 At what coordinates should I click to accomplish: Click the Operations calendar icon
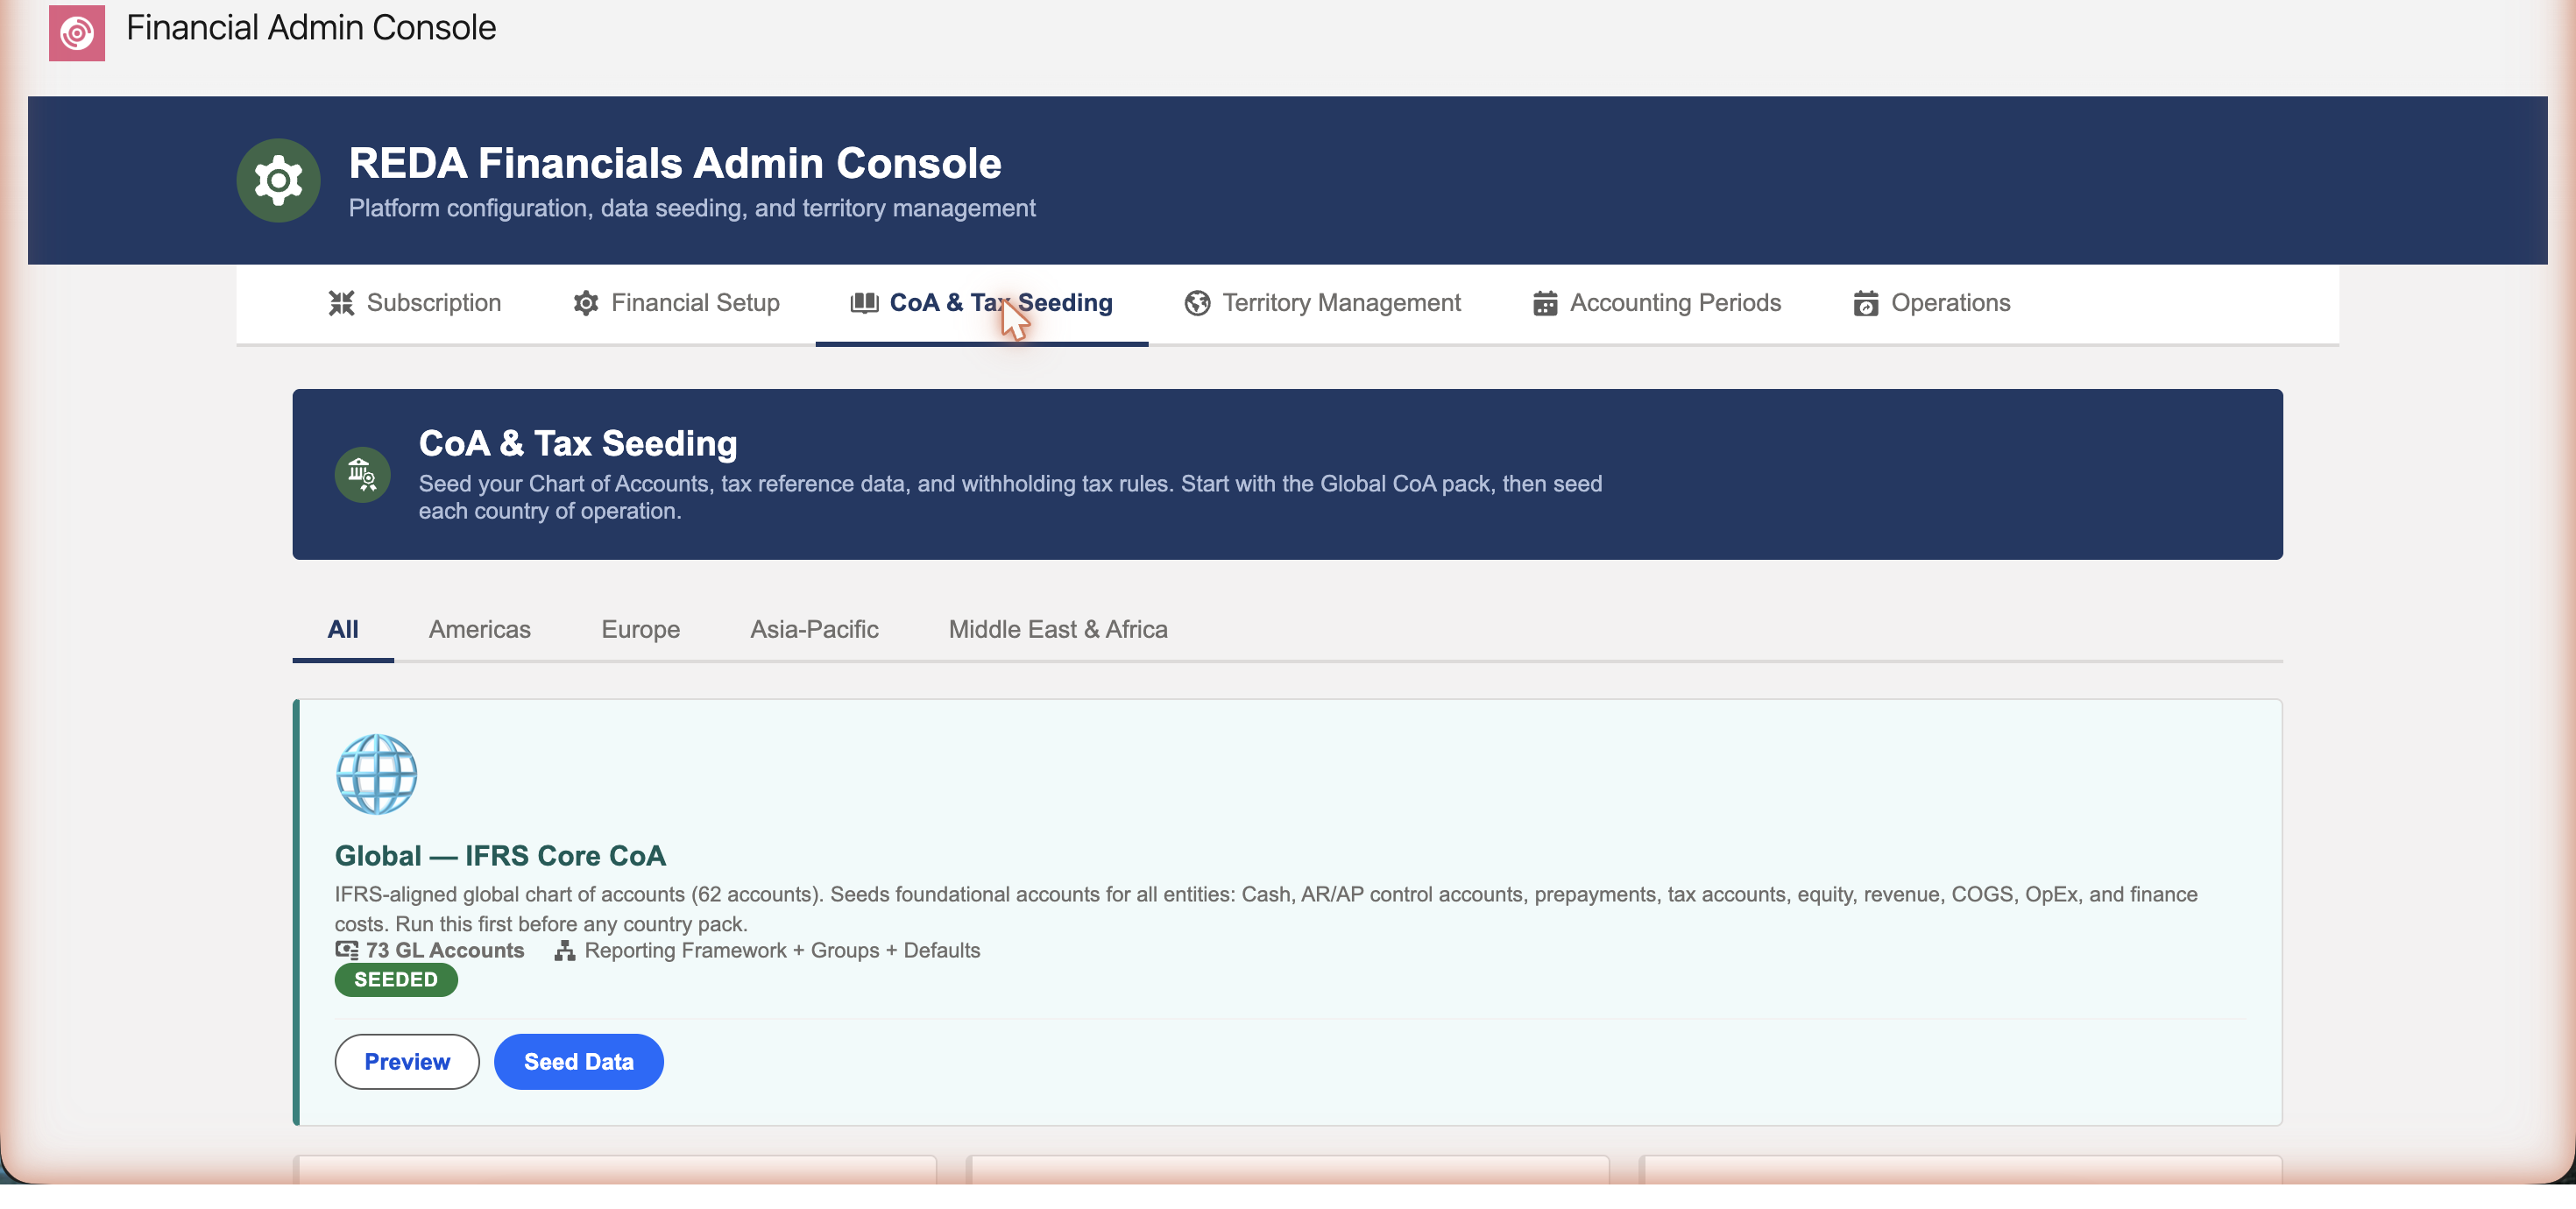pyautogui.click(x=1866, y=303)
